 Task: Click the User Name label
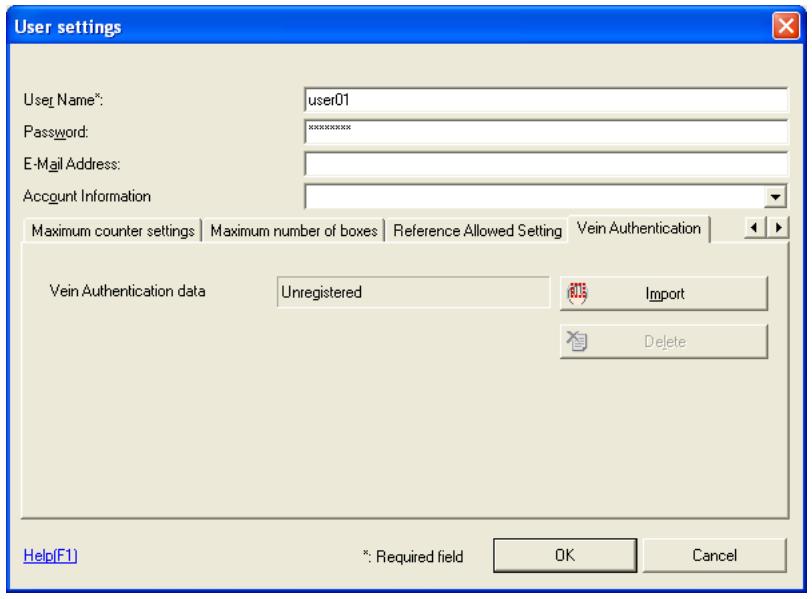coord(63,99)
